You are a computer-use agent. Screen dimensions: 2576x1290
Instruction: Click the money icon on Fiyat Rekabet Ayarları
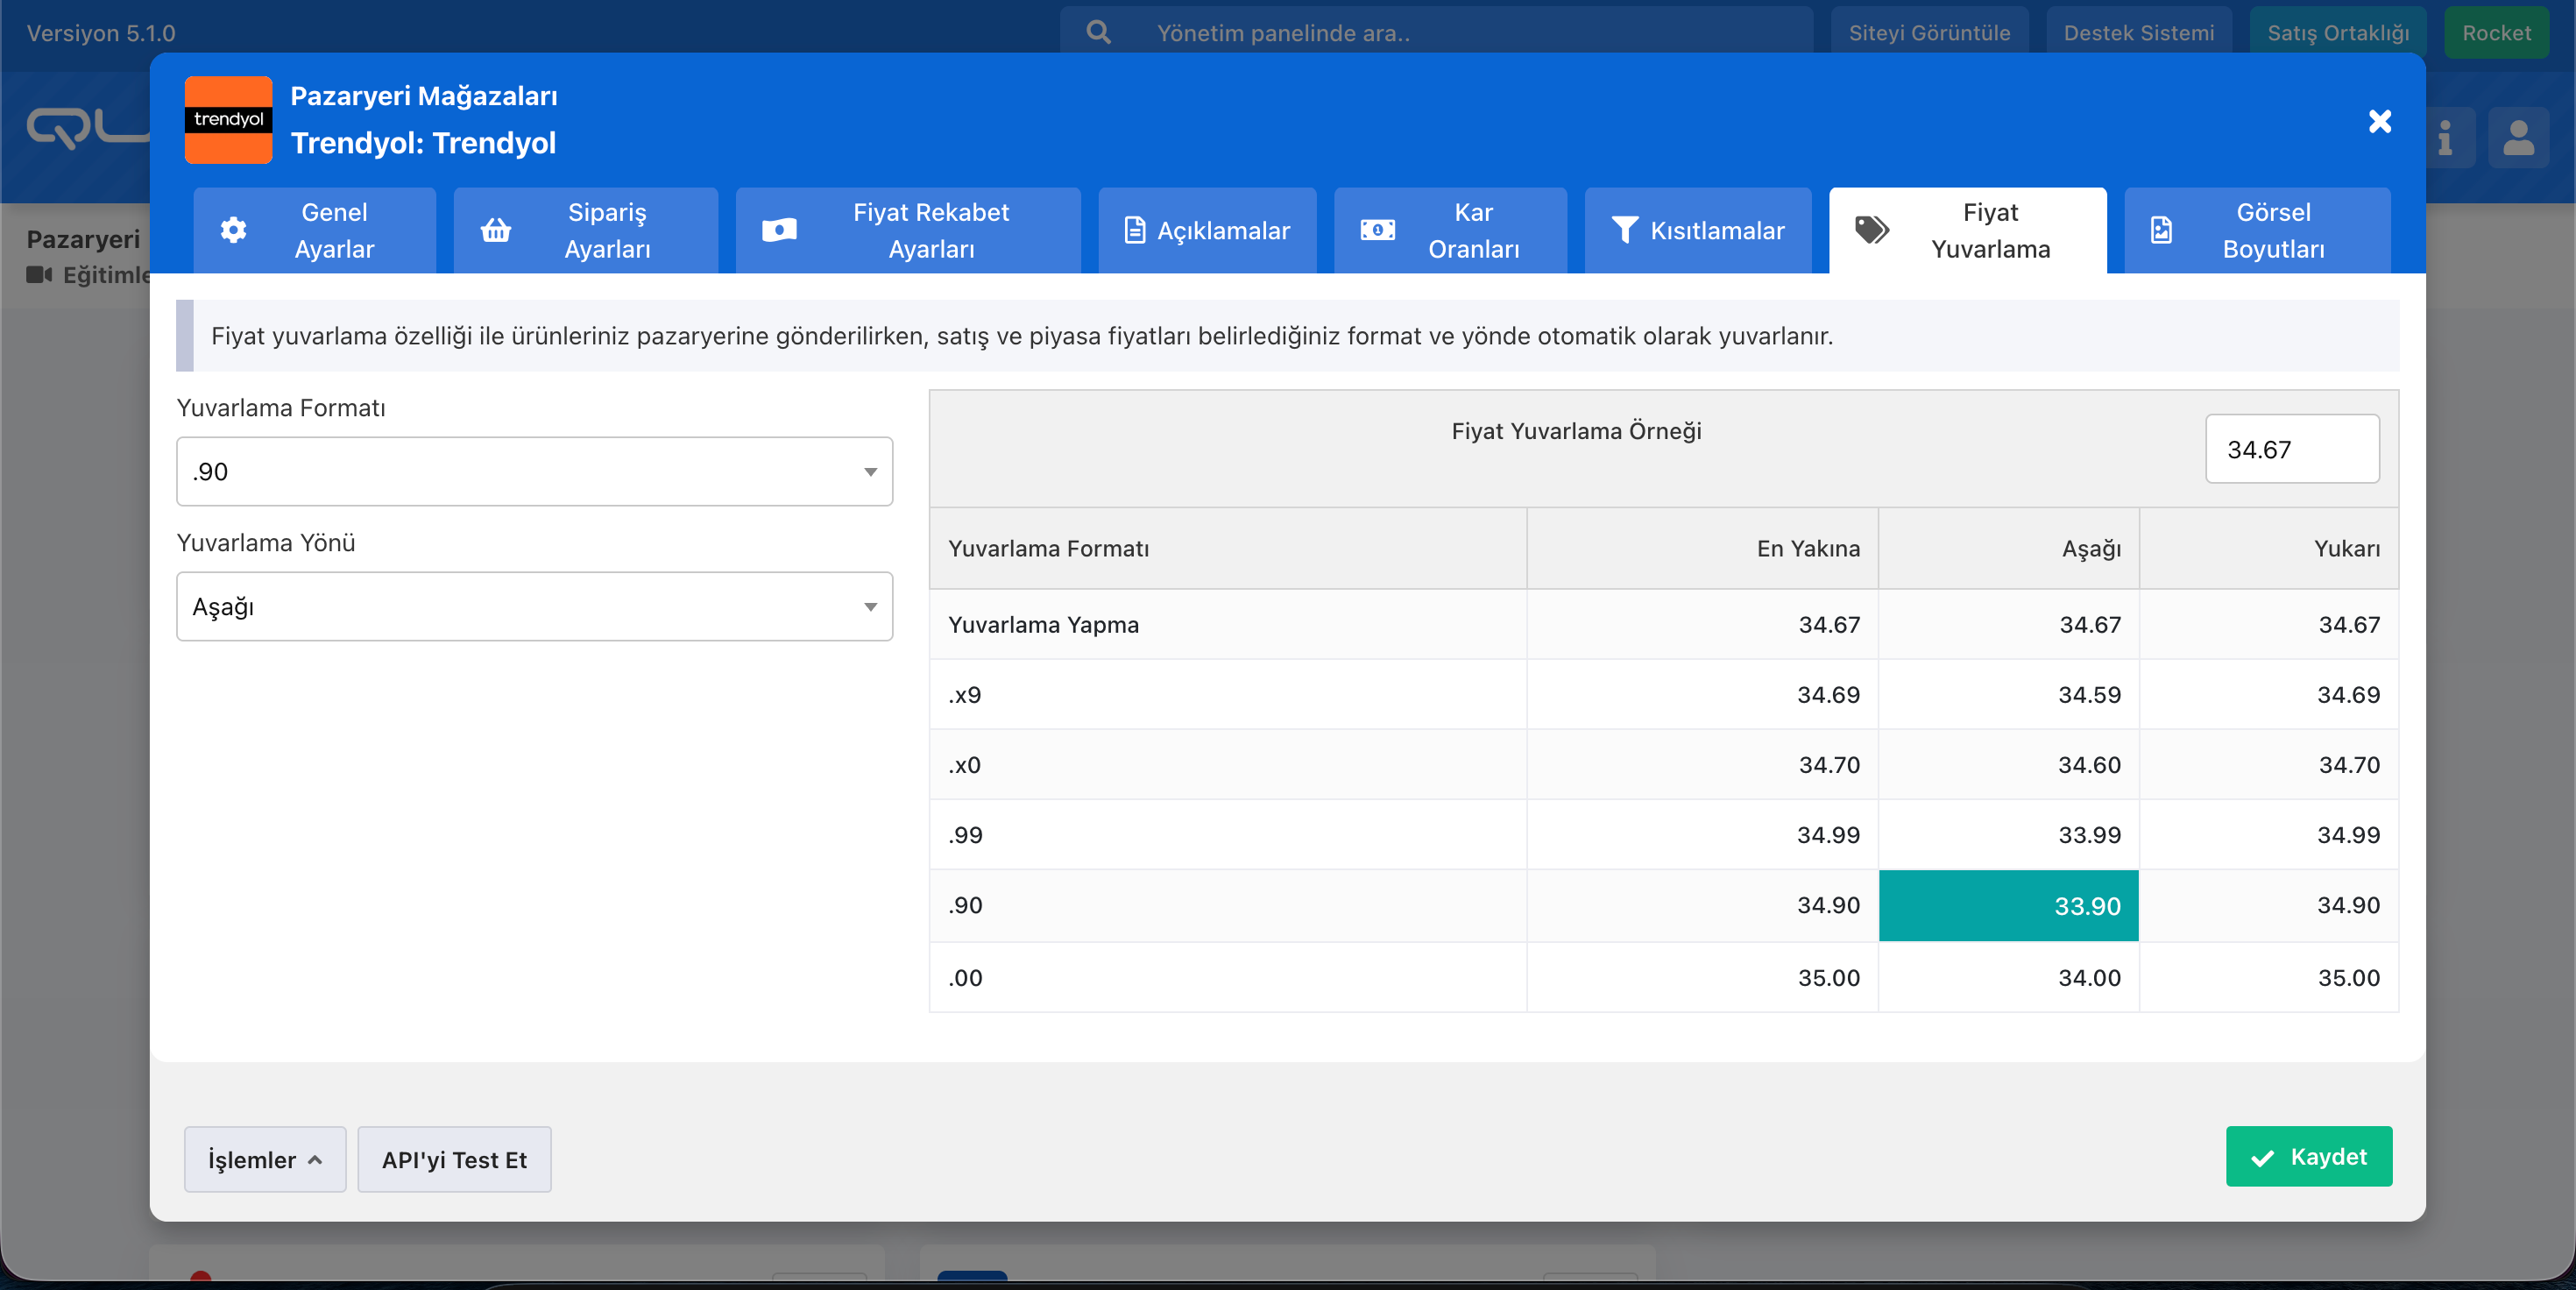point(779,230)
